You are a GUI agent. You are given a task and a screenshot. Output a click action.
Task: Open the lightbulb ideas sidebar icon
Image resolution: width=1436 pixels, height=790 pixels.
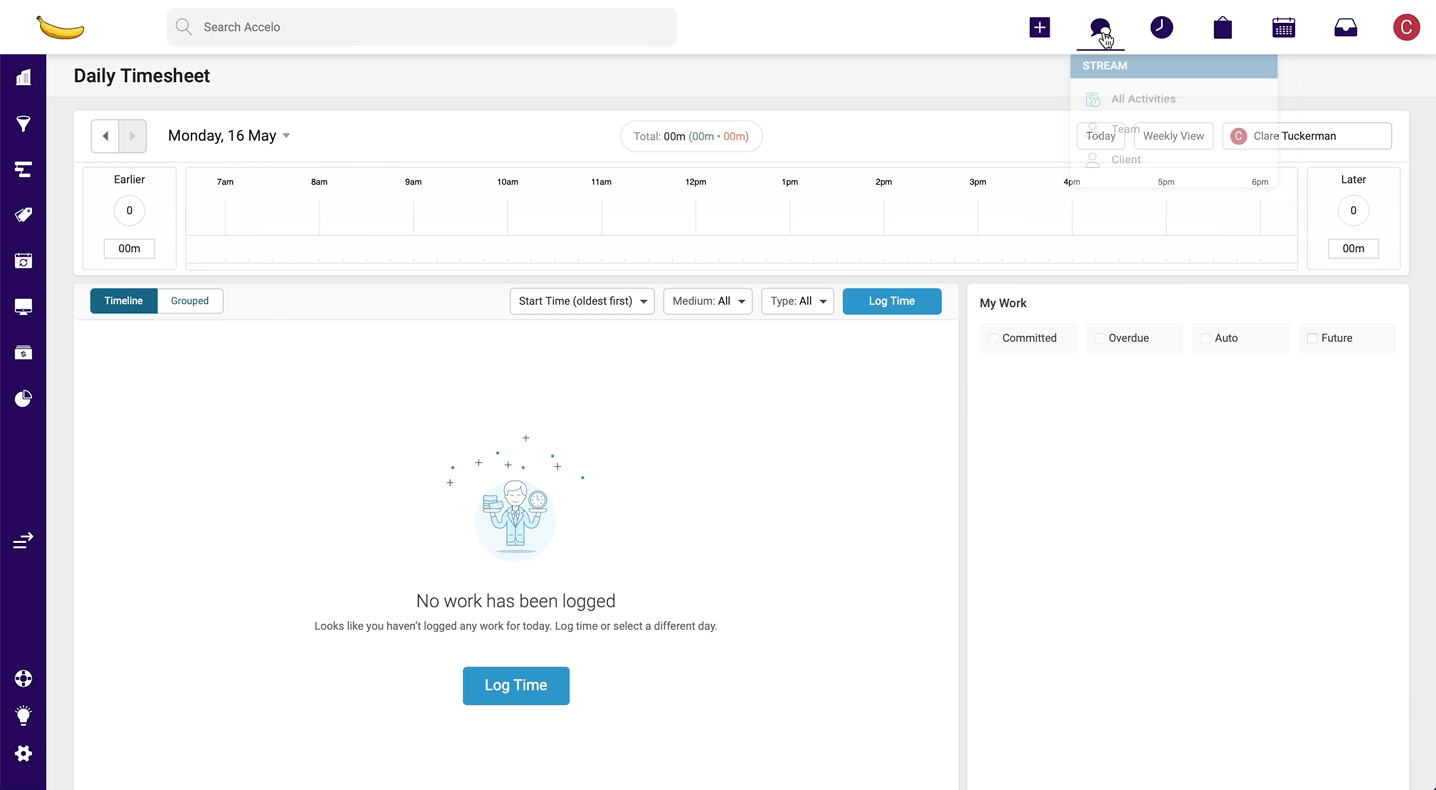click(x=23, y=716)
